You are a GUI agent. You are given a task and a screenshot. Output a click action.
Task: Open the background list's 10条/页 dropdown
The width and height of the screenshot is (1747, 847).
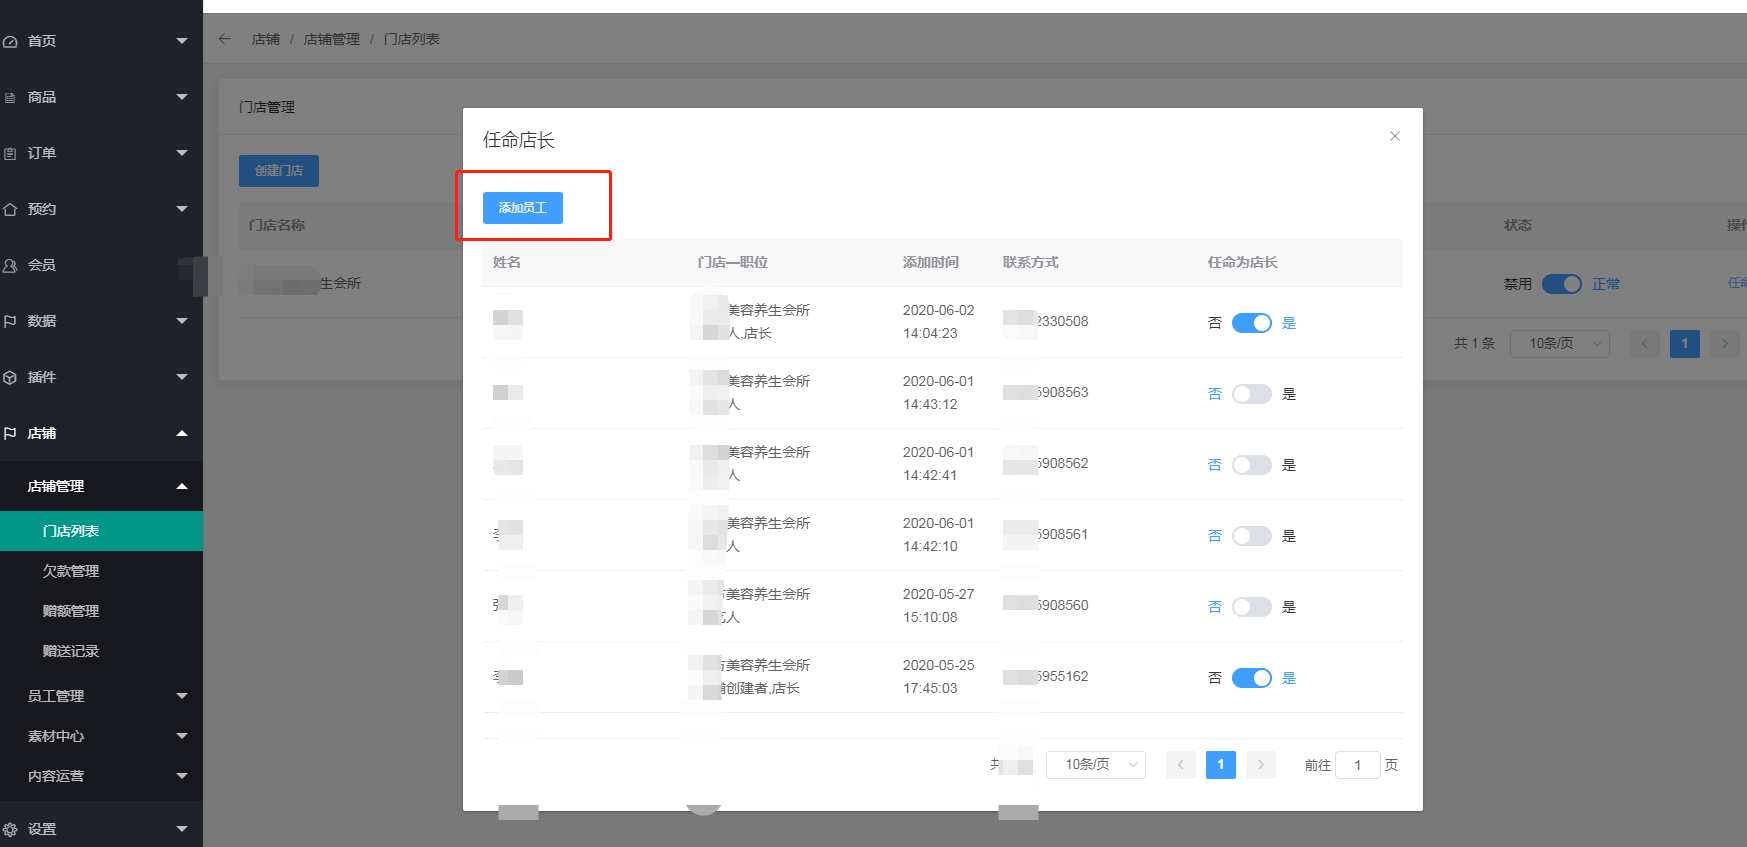pos(1559,344)
